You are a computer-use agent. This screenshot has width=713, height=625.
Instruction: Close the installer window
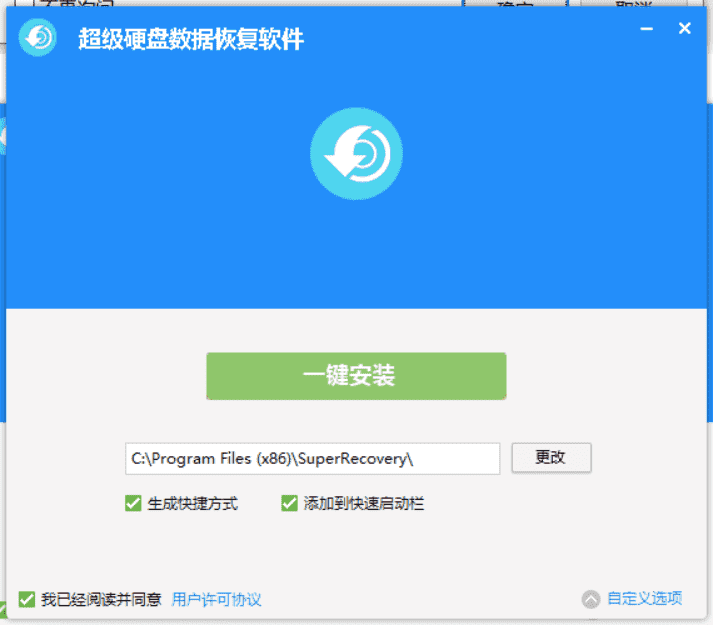pos(684,28)
